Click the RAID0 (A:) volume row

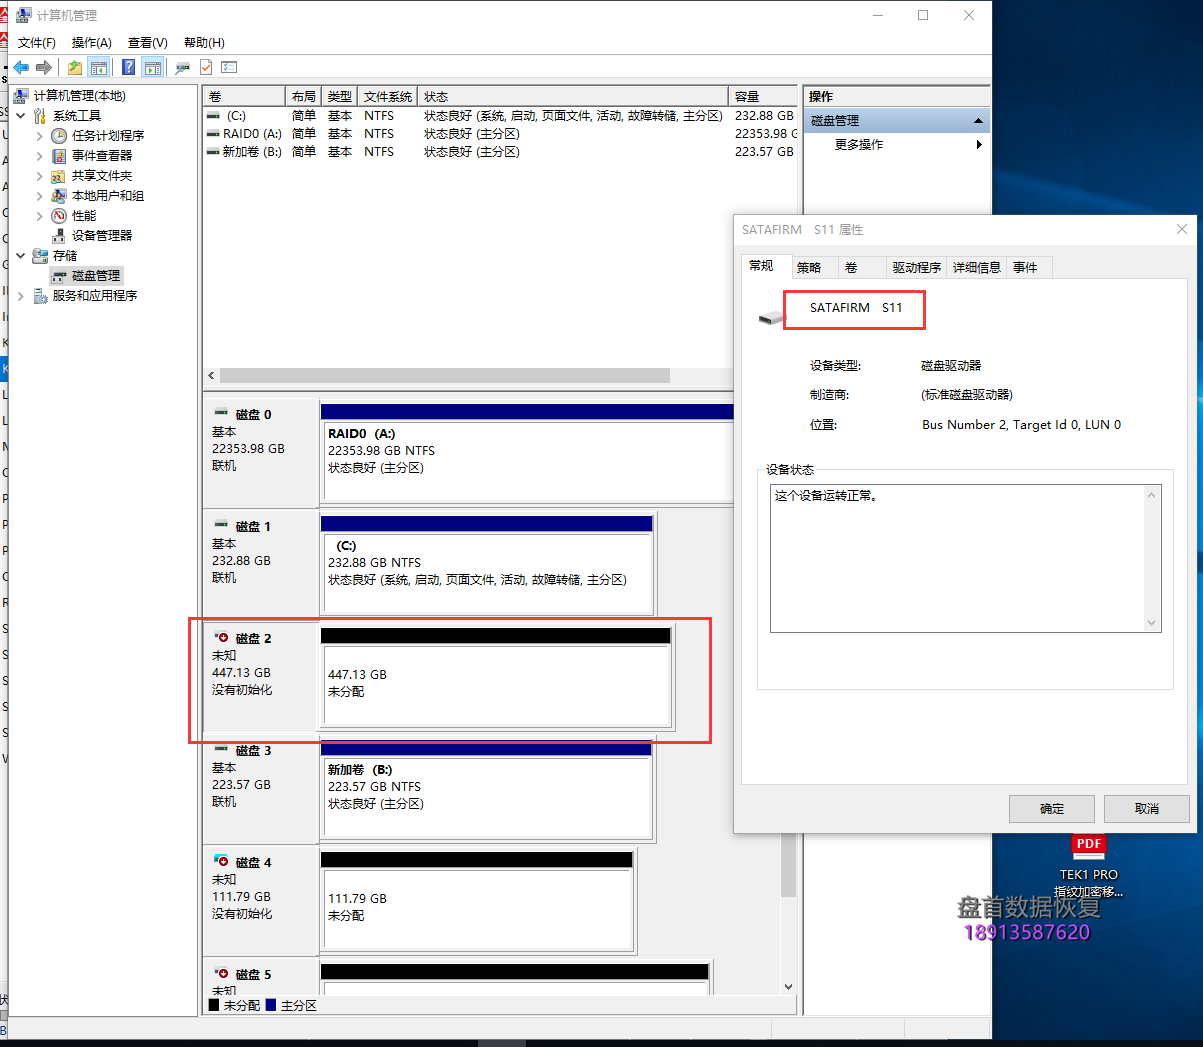pos(252,134)
